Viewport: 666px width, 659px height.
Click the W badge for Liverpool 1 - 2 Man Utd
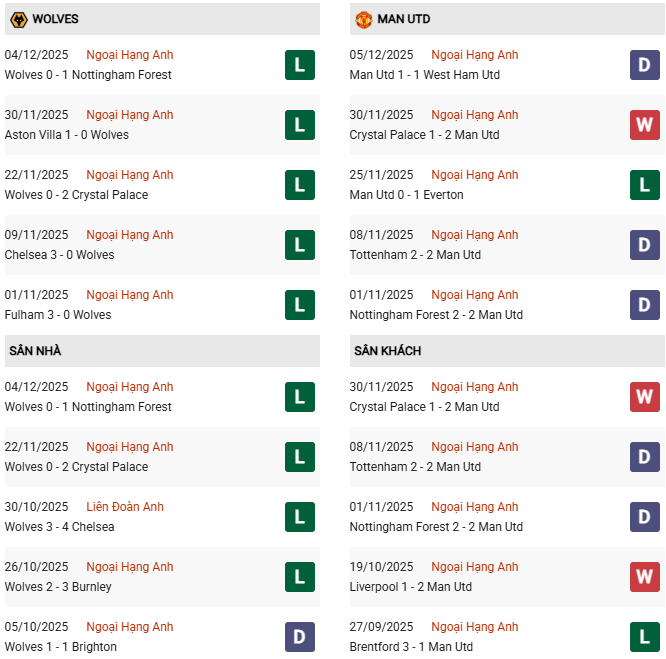coord(644,577)
